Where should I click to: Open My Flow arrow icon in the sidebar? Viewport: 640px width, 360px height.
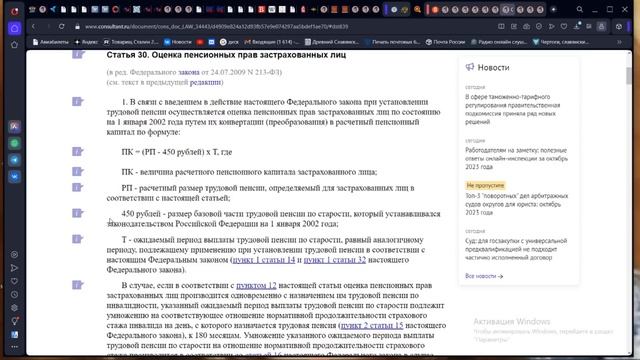click(14, 268)
